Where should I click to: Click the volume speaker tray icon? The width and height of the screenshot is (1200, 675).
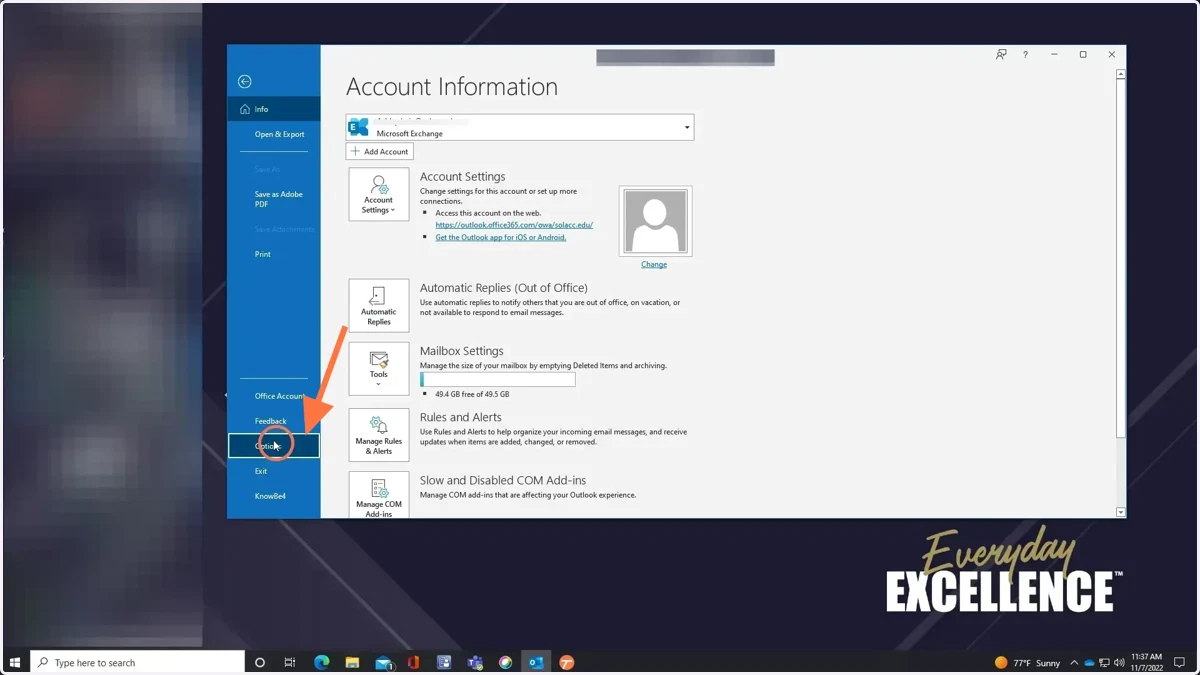pyautogui.click(x=1119, y=662)
